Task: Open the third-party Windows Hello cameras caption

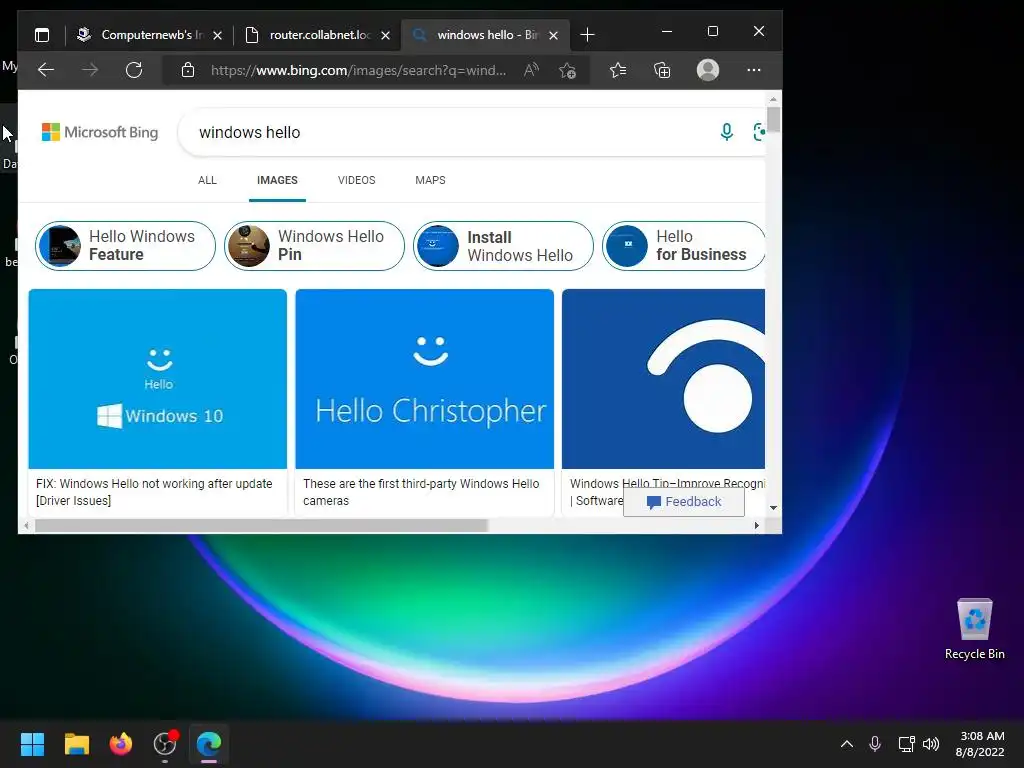Action: click(x=421, y=492)
